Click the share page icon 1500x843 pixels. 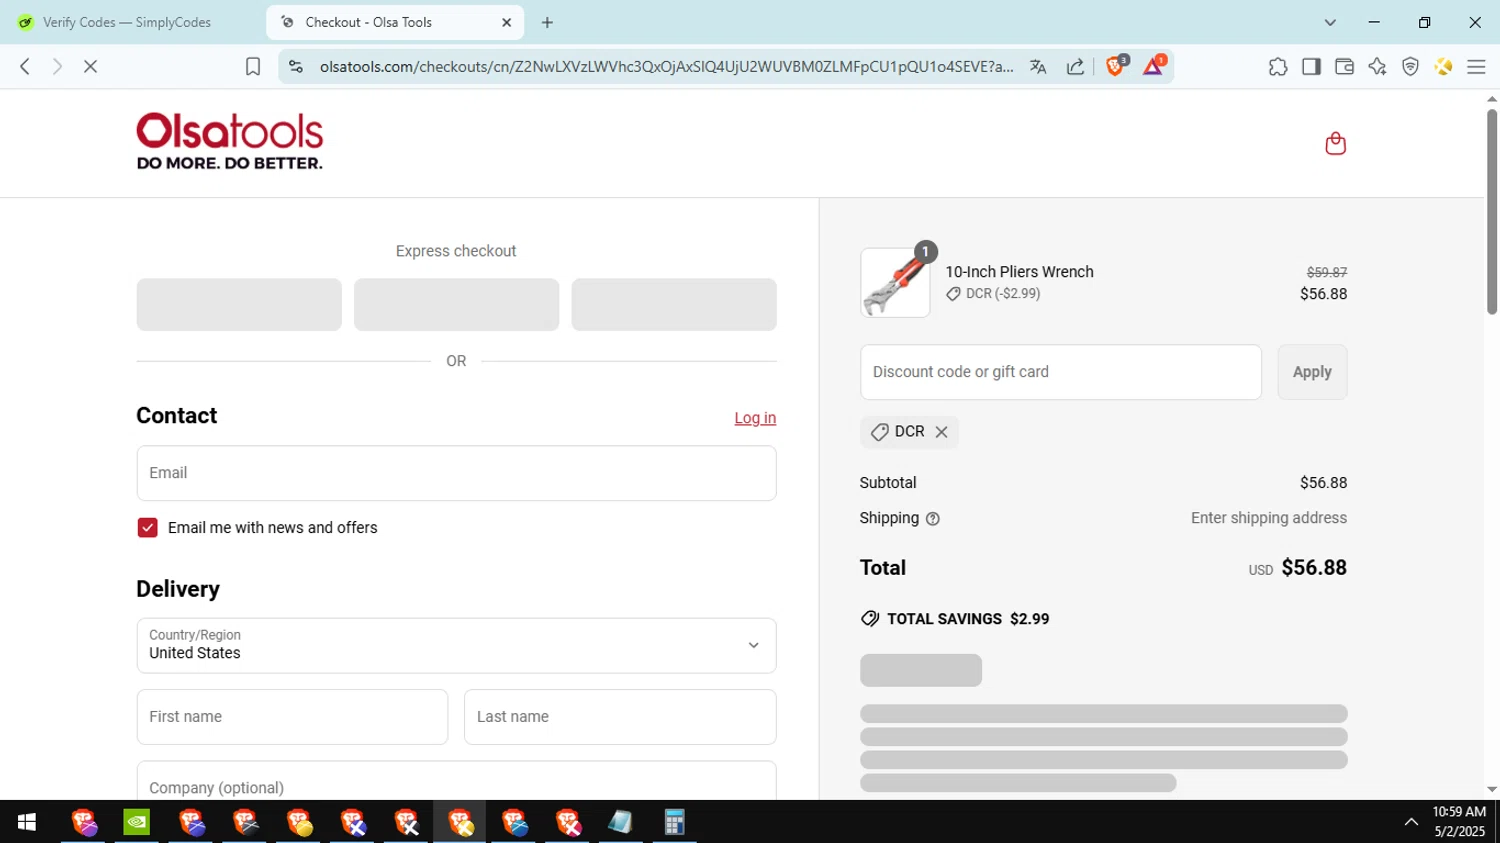coord(1075,67)
